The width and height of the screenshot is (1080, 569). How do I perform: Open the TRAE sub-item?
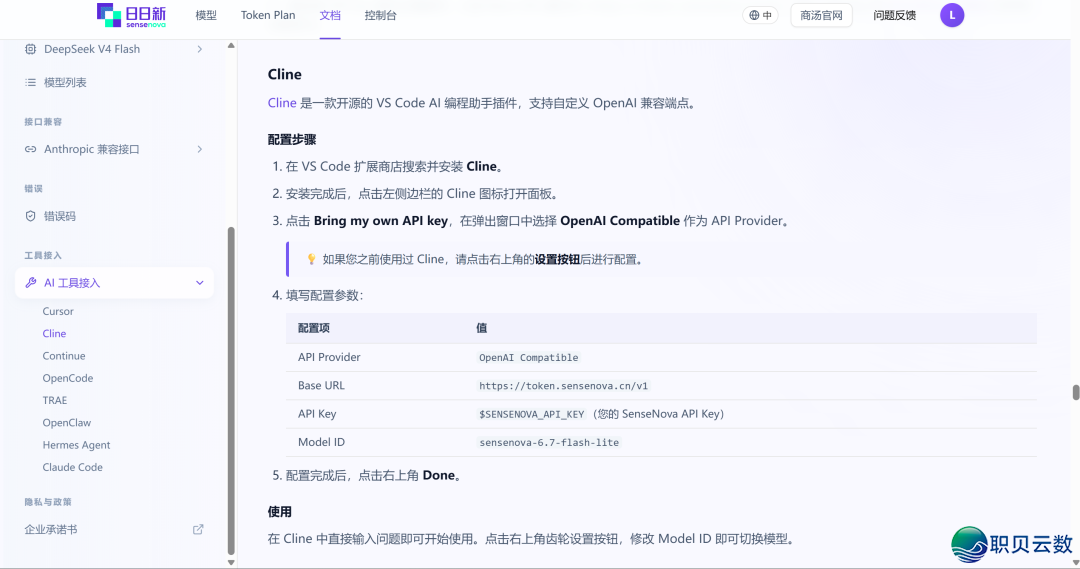(55, 400)
